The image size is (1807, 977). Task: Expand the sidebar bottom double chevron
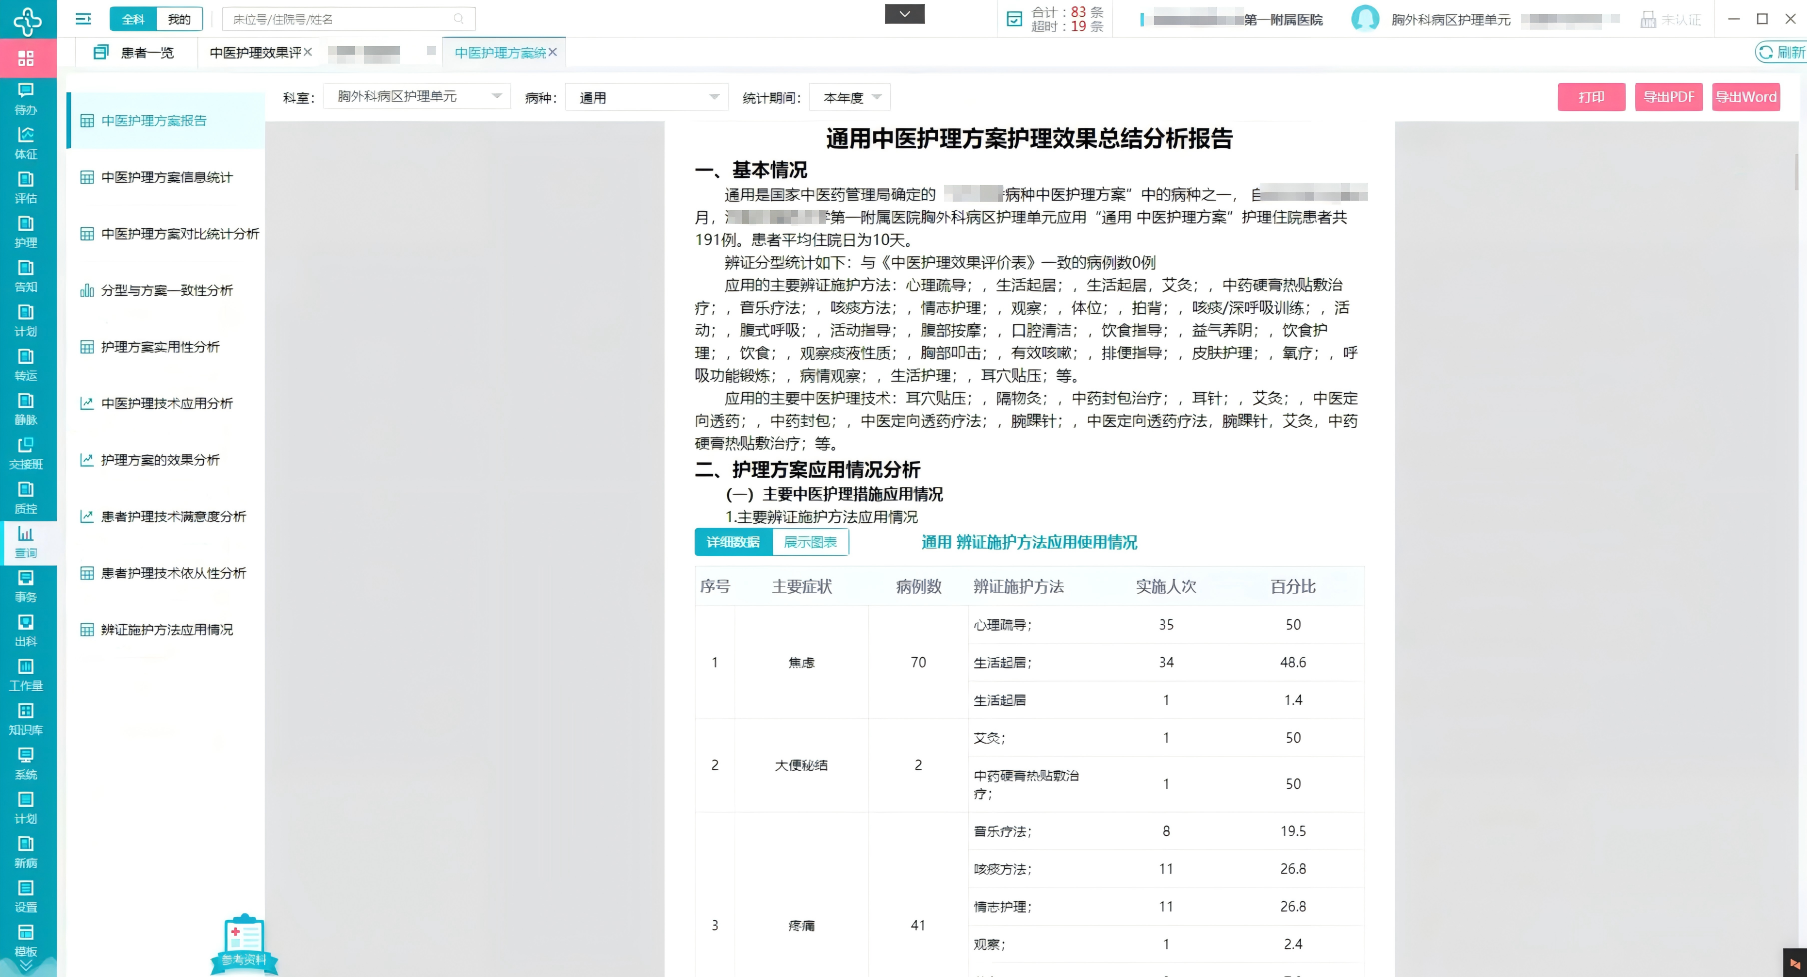pyautogui.click(x=26, y=967)
